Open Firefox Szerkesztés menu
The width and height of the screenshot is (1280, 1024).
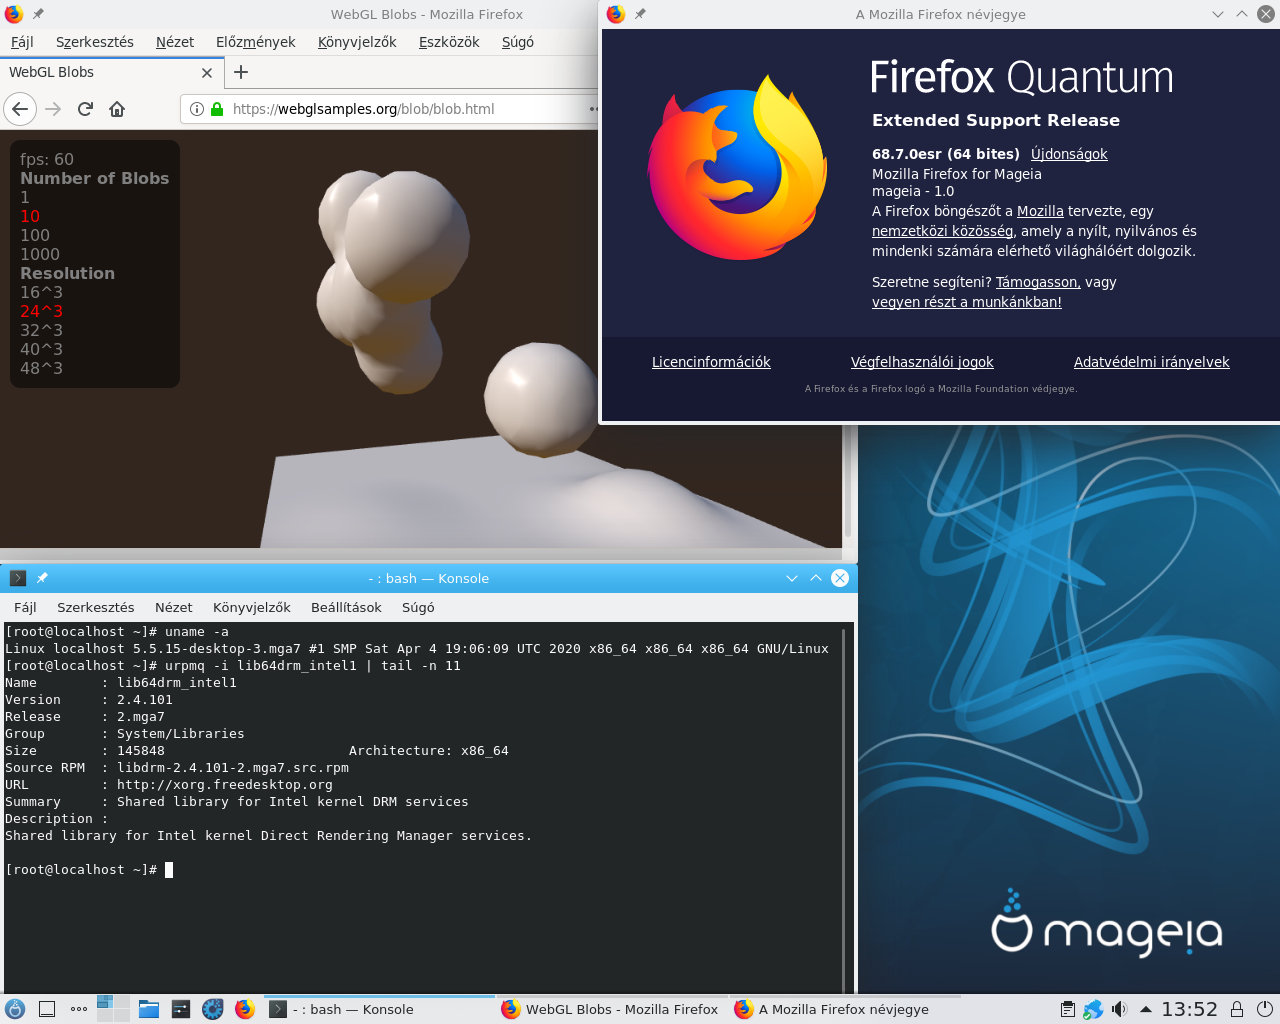(95, 42)
